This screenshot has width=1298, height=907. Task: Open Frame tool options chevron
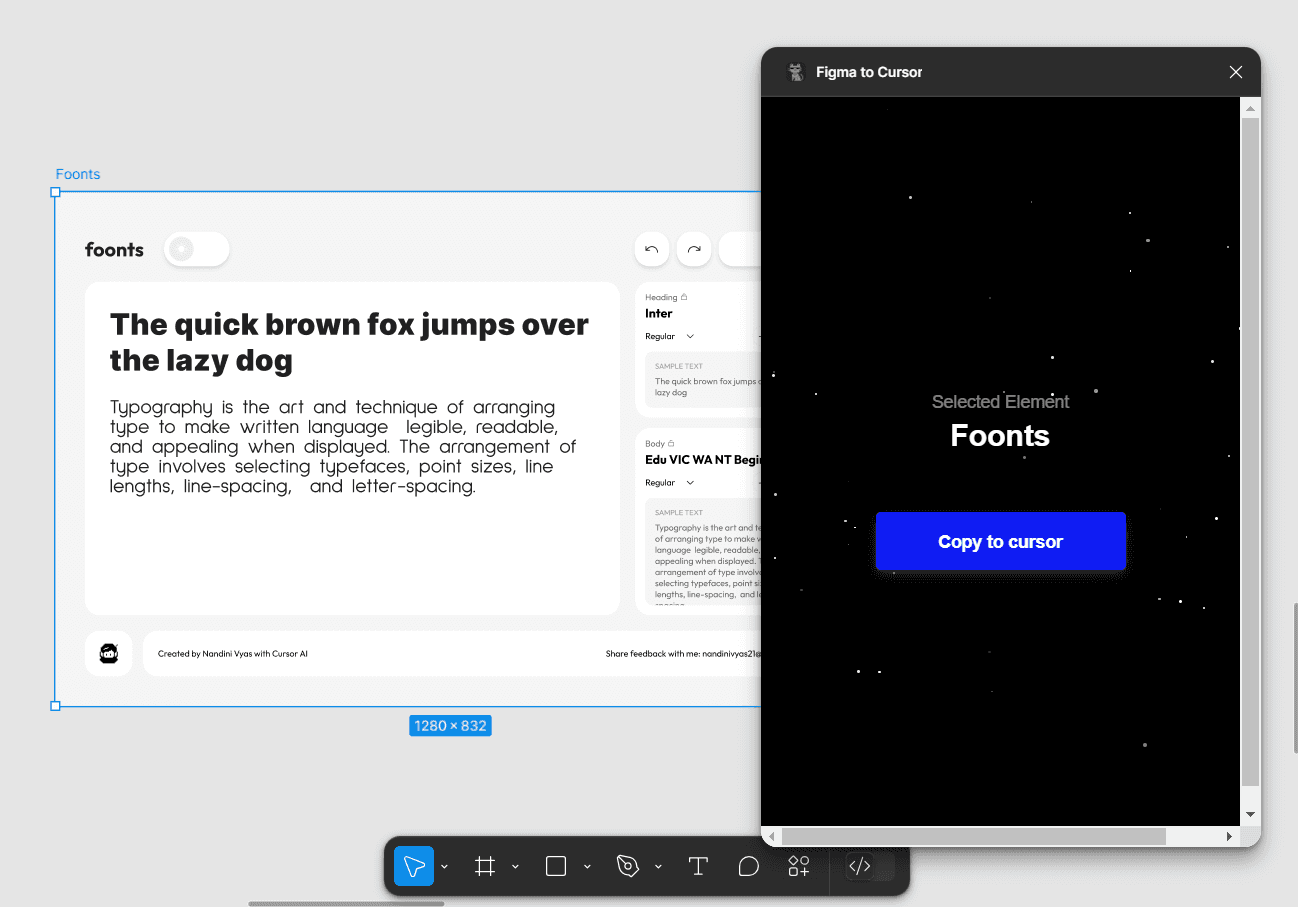pyautogui.click(x=515, y=866)
